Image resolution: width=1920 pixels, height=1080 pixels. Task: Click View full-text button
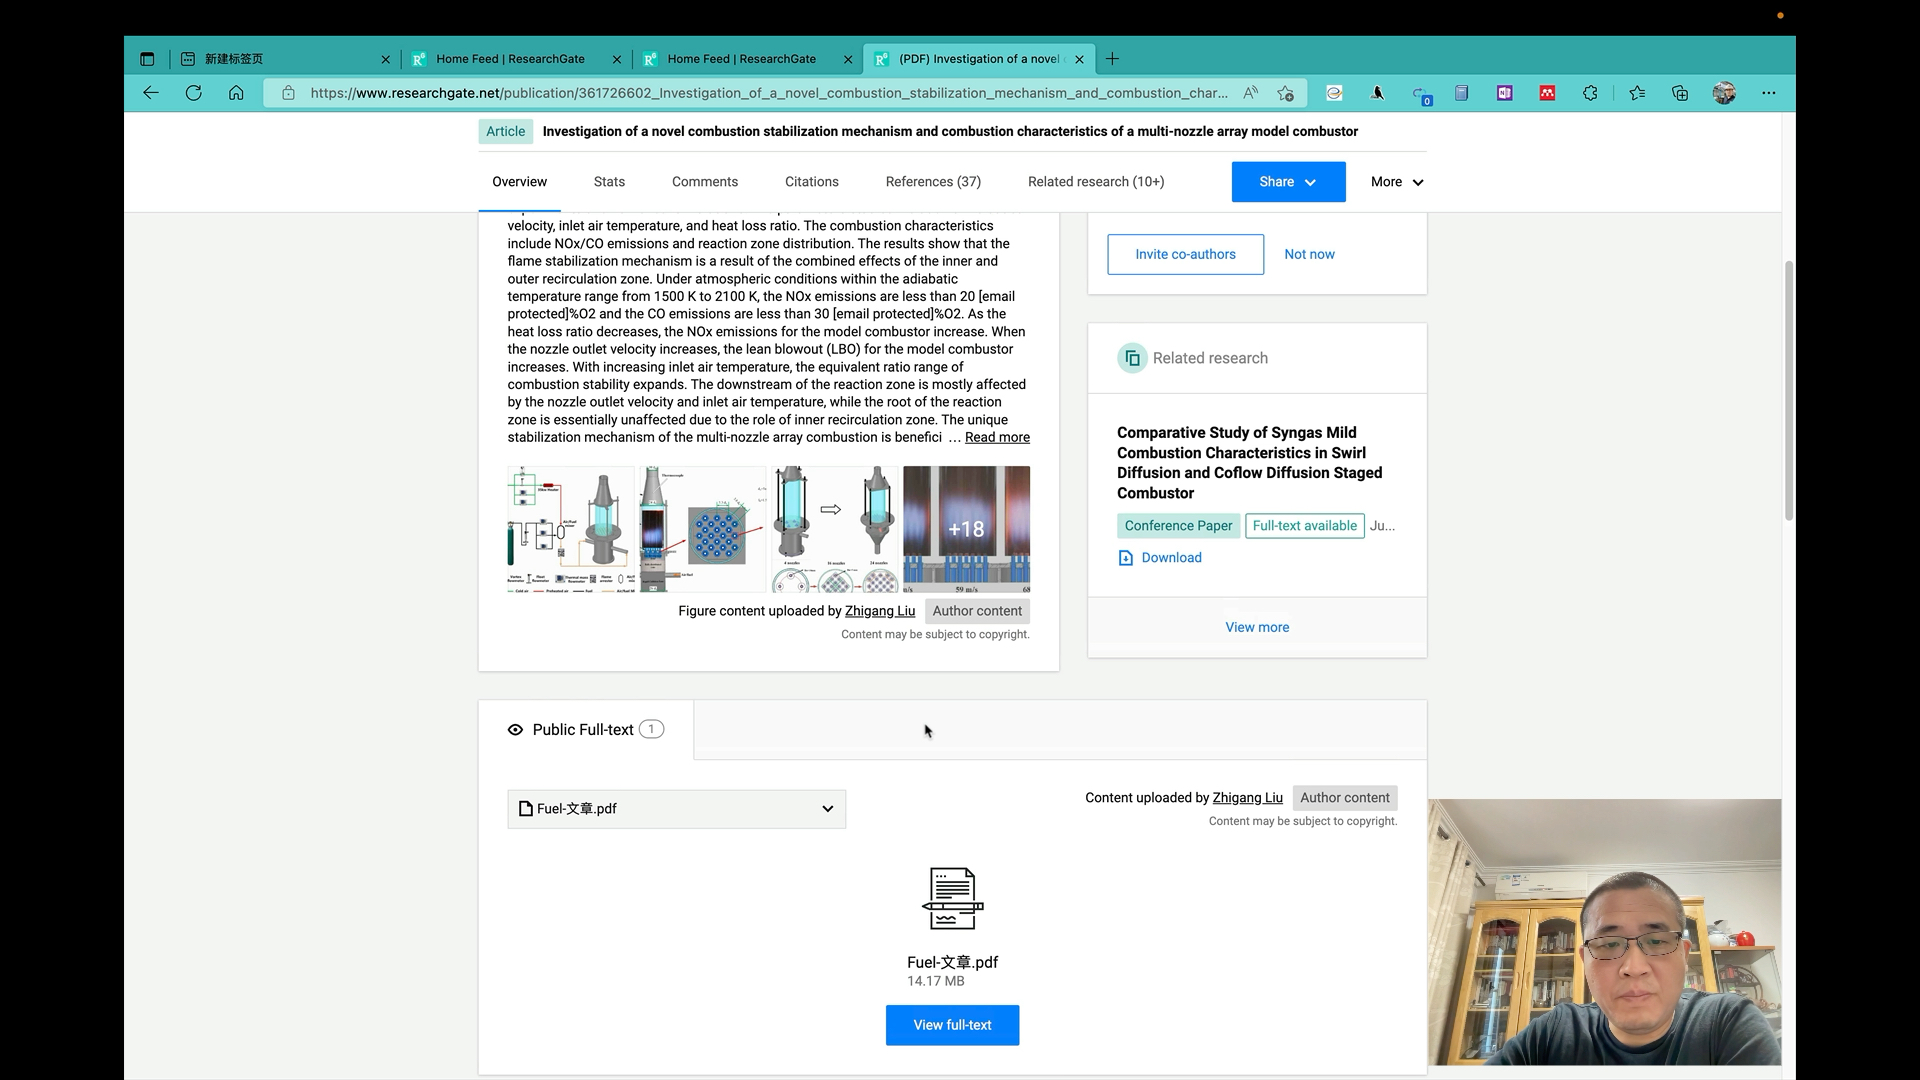[952, 1025]
